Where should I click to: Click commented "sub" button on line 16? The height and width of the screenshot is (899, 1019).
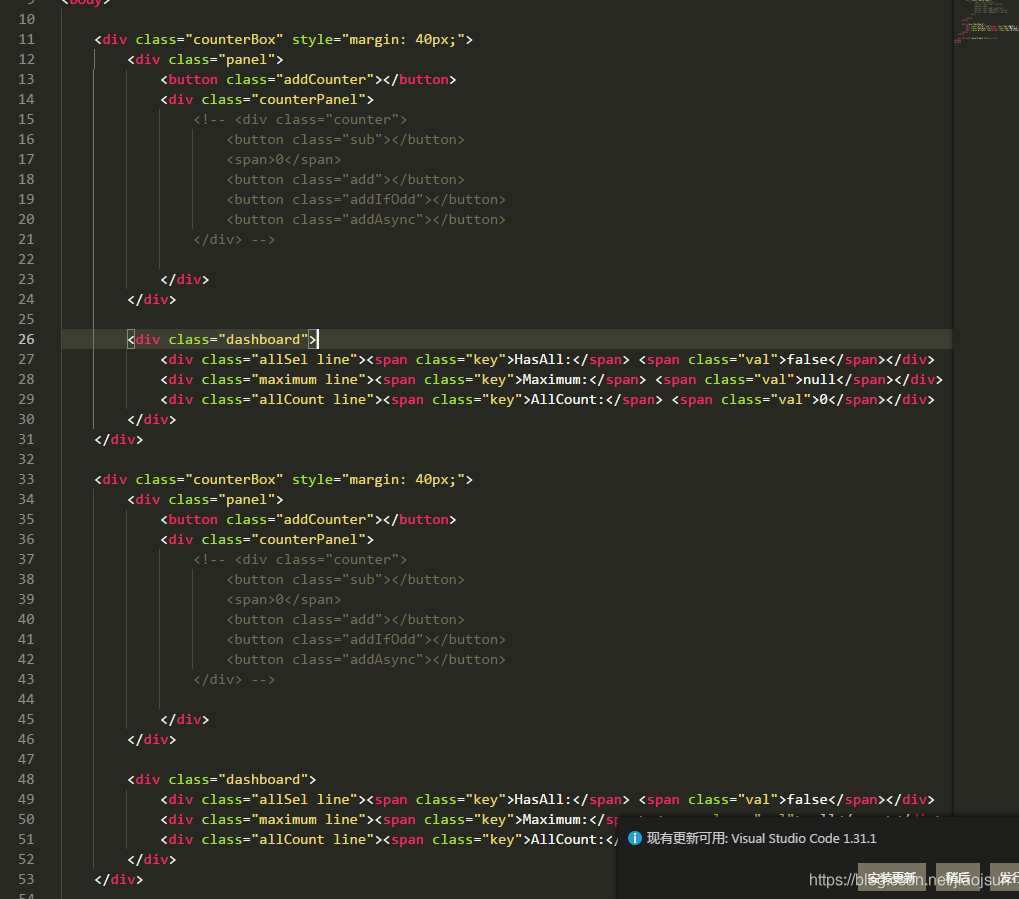(x=345, y=140)
